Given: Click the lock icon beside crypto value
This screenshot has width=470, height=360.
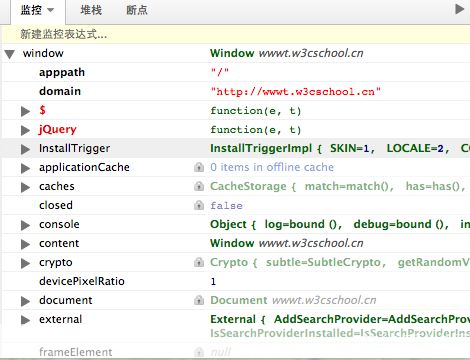Looking at the screenshot, I should [x=199, y=262].
